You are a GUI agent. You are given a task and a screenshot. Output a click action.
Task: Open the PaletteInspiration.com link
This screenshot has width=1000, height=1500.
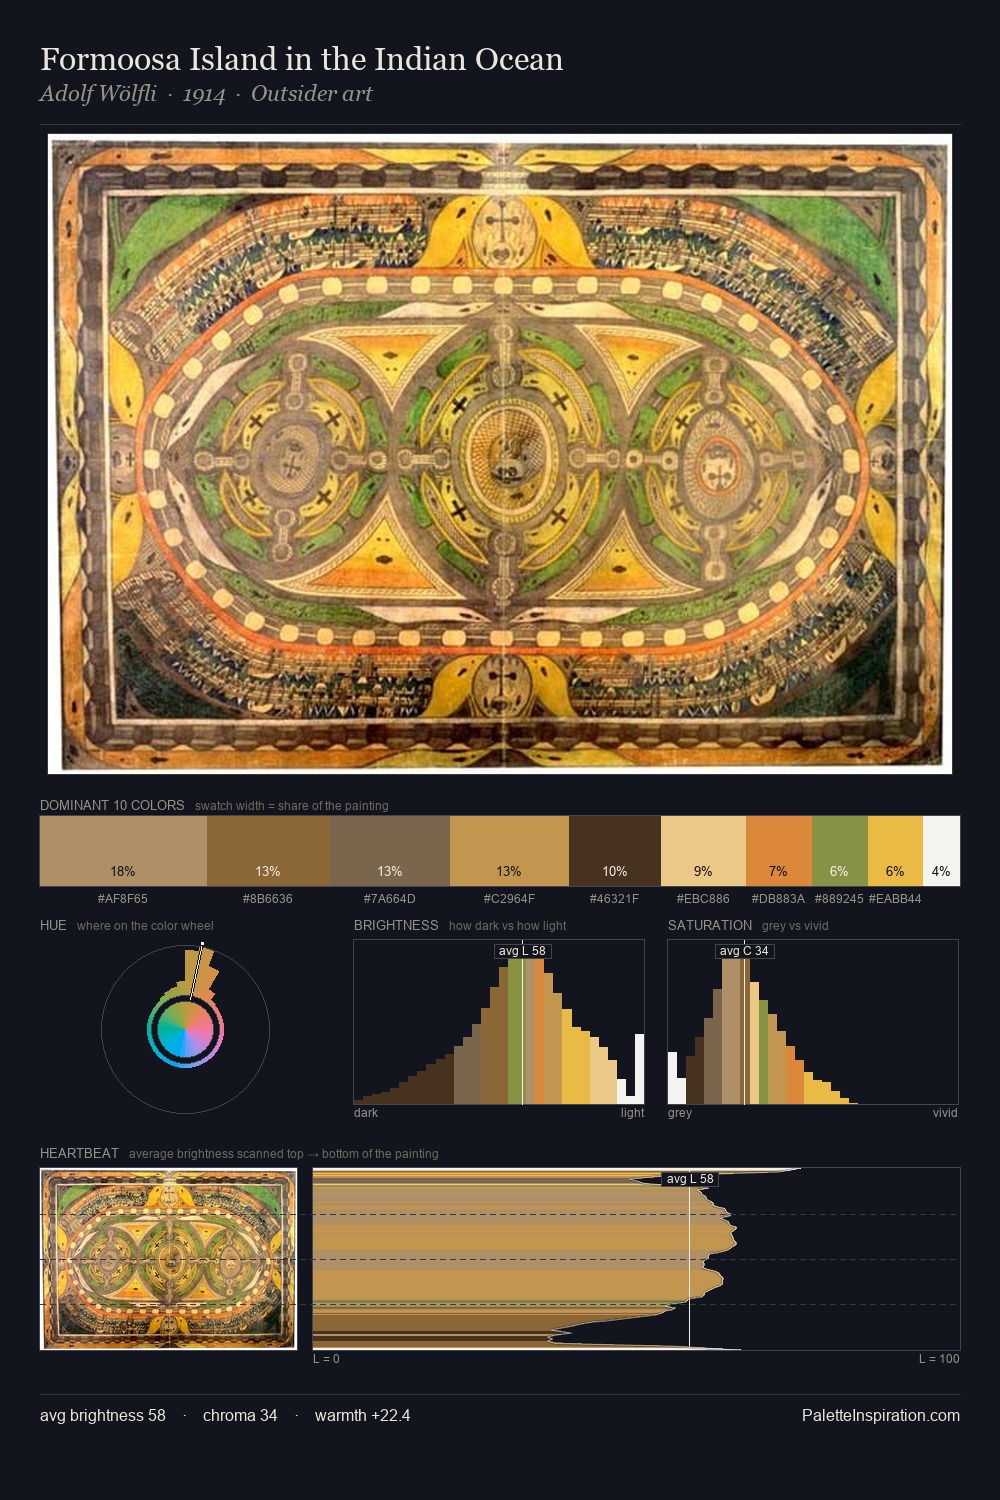[881, 1416]
